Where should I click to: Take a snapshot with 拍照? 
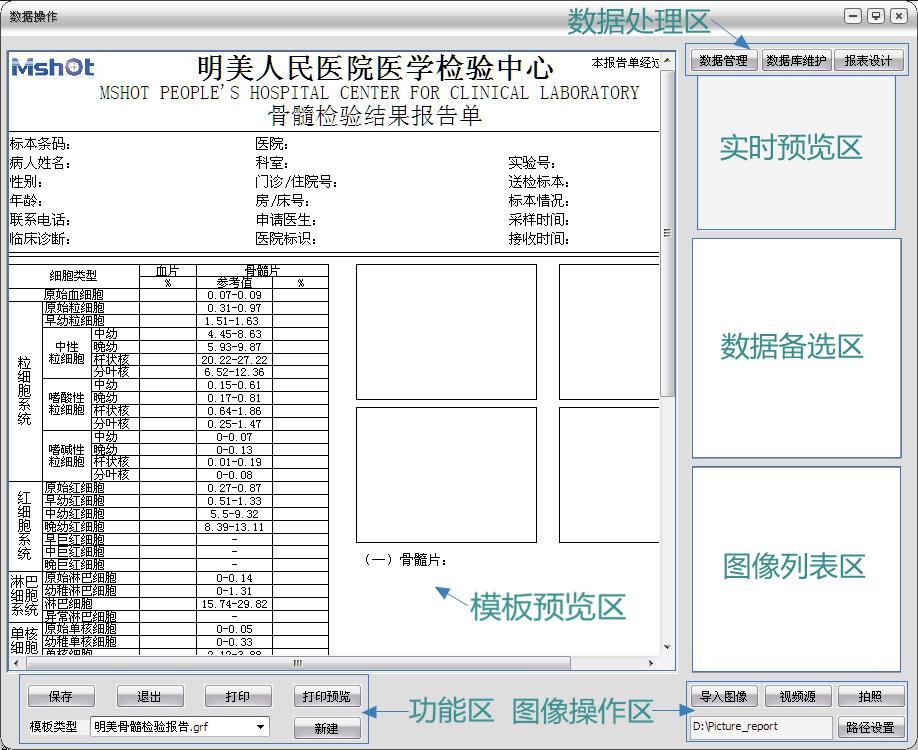pos(869,697)
